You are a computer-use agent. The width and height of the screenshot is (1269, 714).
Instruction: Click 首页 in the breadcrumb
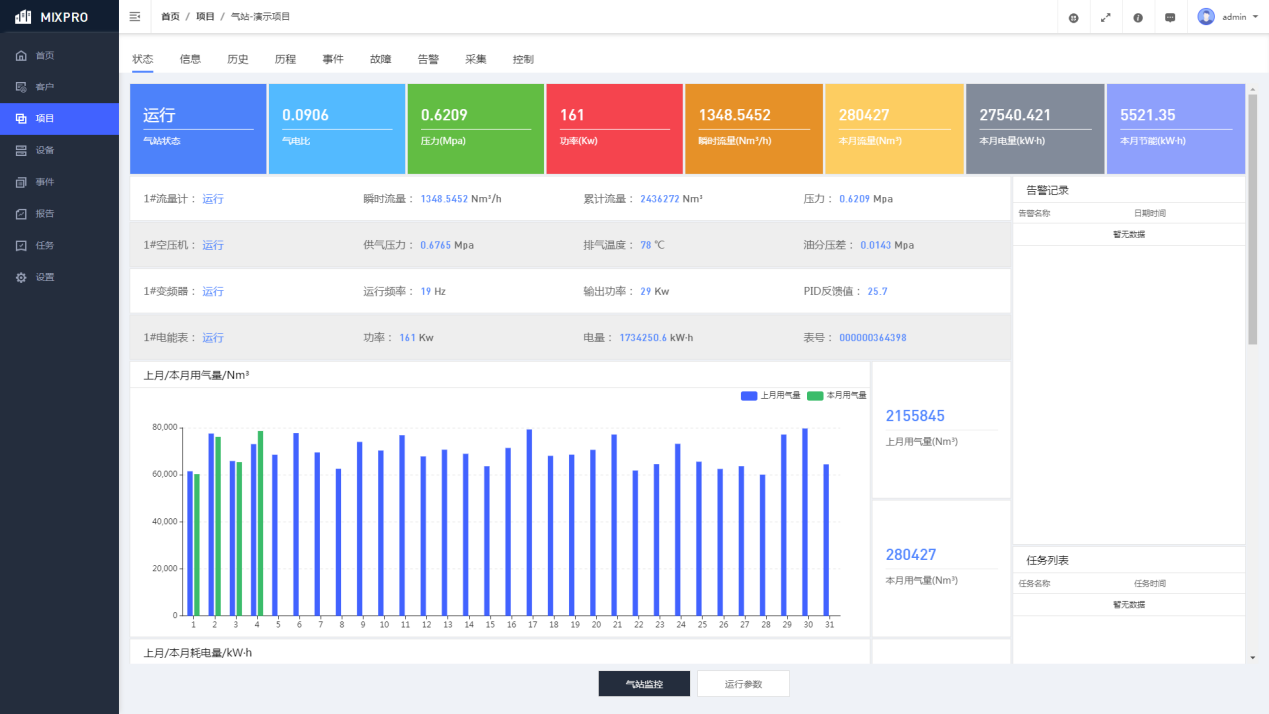[170, 17]
